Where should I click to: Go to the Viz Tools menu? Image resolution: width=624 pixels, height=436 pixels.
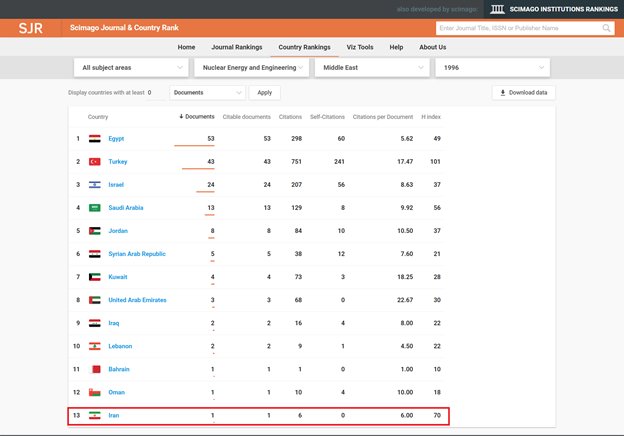click(x=360, y=47)
